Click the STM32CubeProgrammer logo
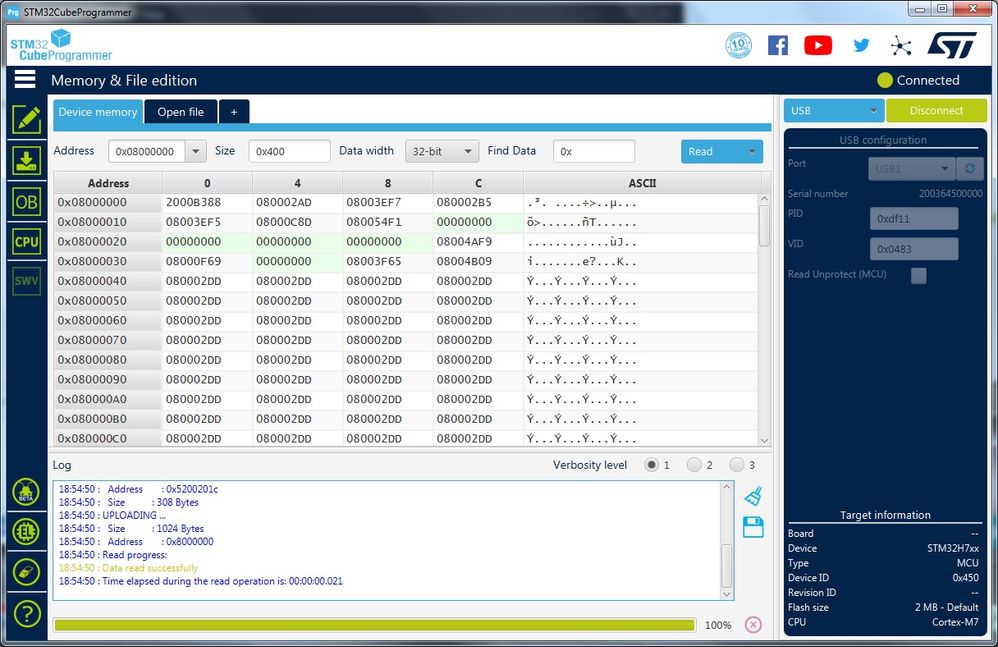 click(61, 46)
